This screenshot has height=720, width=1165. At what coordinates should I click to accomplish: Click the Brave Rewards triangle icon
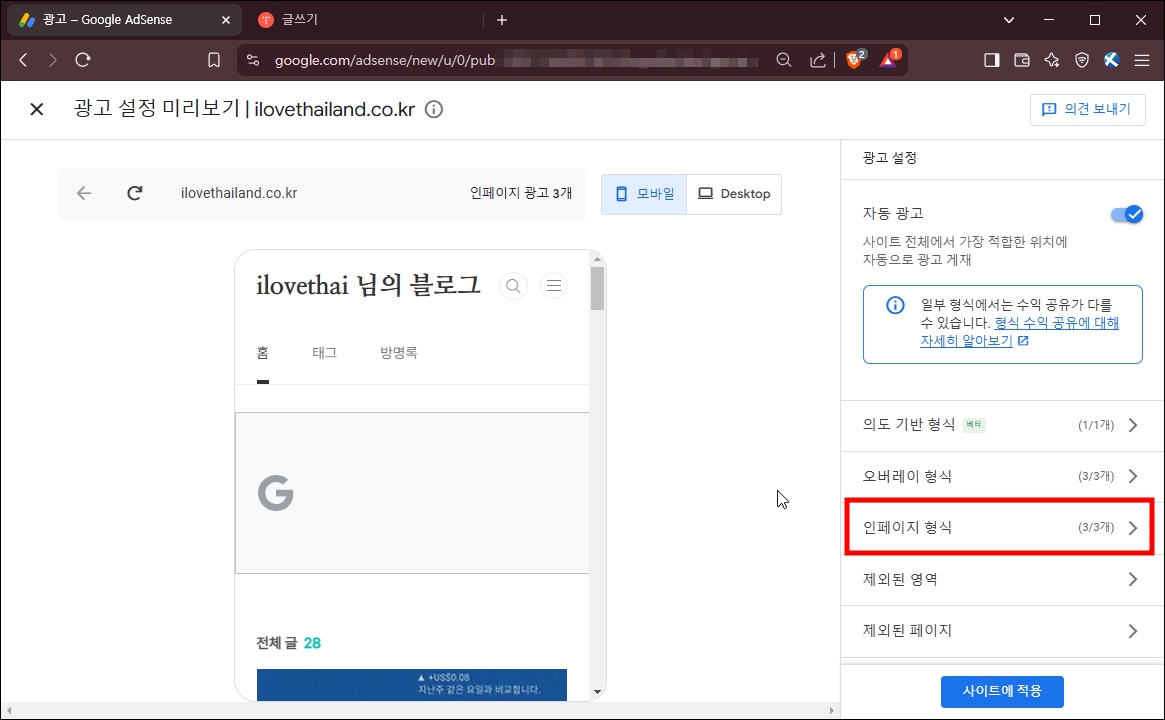click(887, 59)
